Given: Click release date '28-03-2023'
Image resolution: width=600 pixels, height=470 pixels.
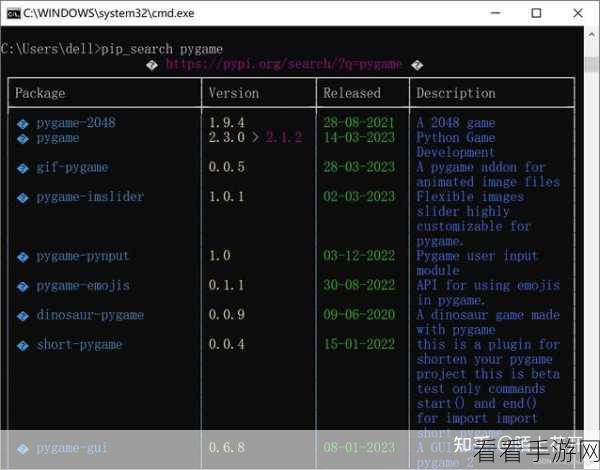Looking at the screenshot, I should [x=359, y=167].
